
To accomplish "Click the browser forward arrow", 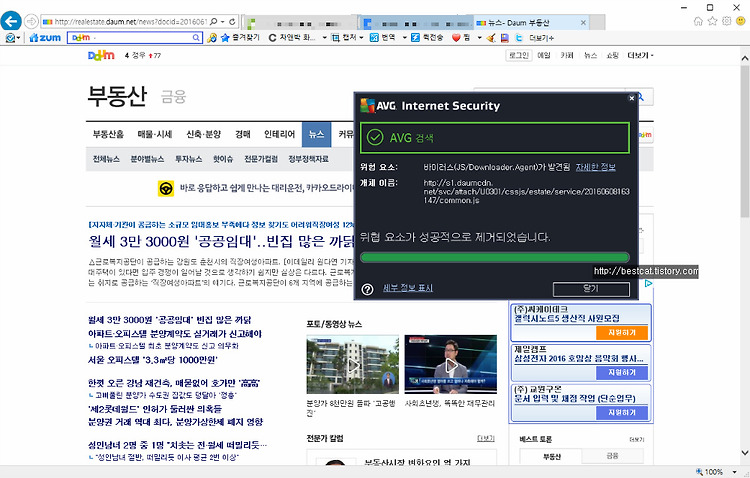I will click(31, 22).
